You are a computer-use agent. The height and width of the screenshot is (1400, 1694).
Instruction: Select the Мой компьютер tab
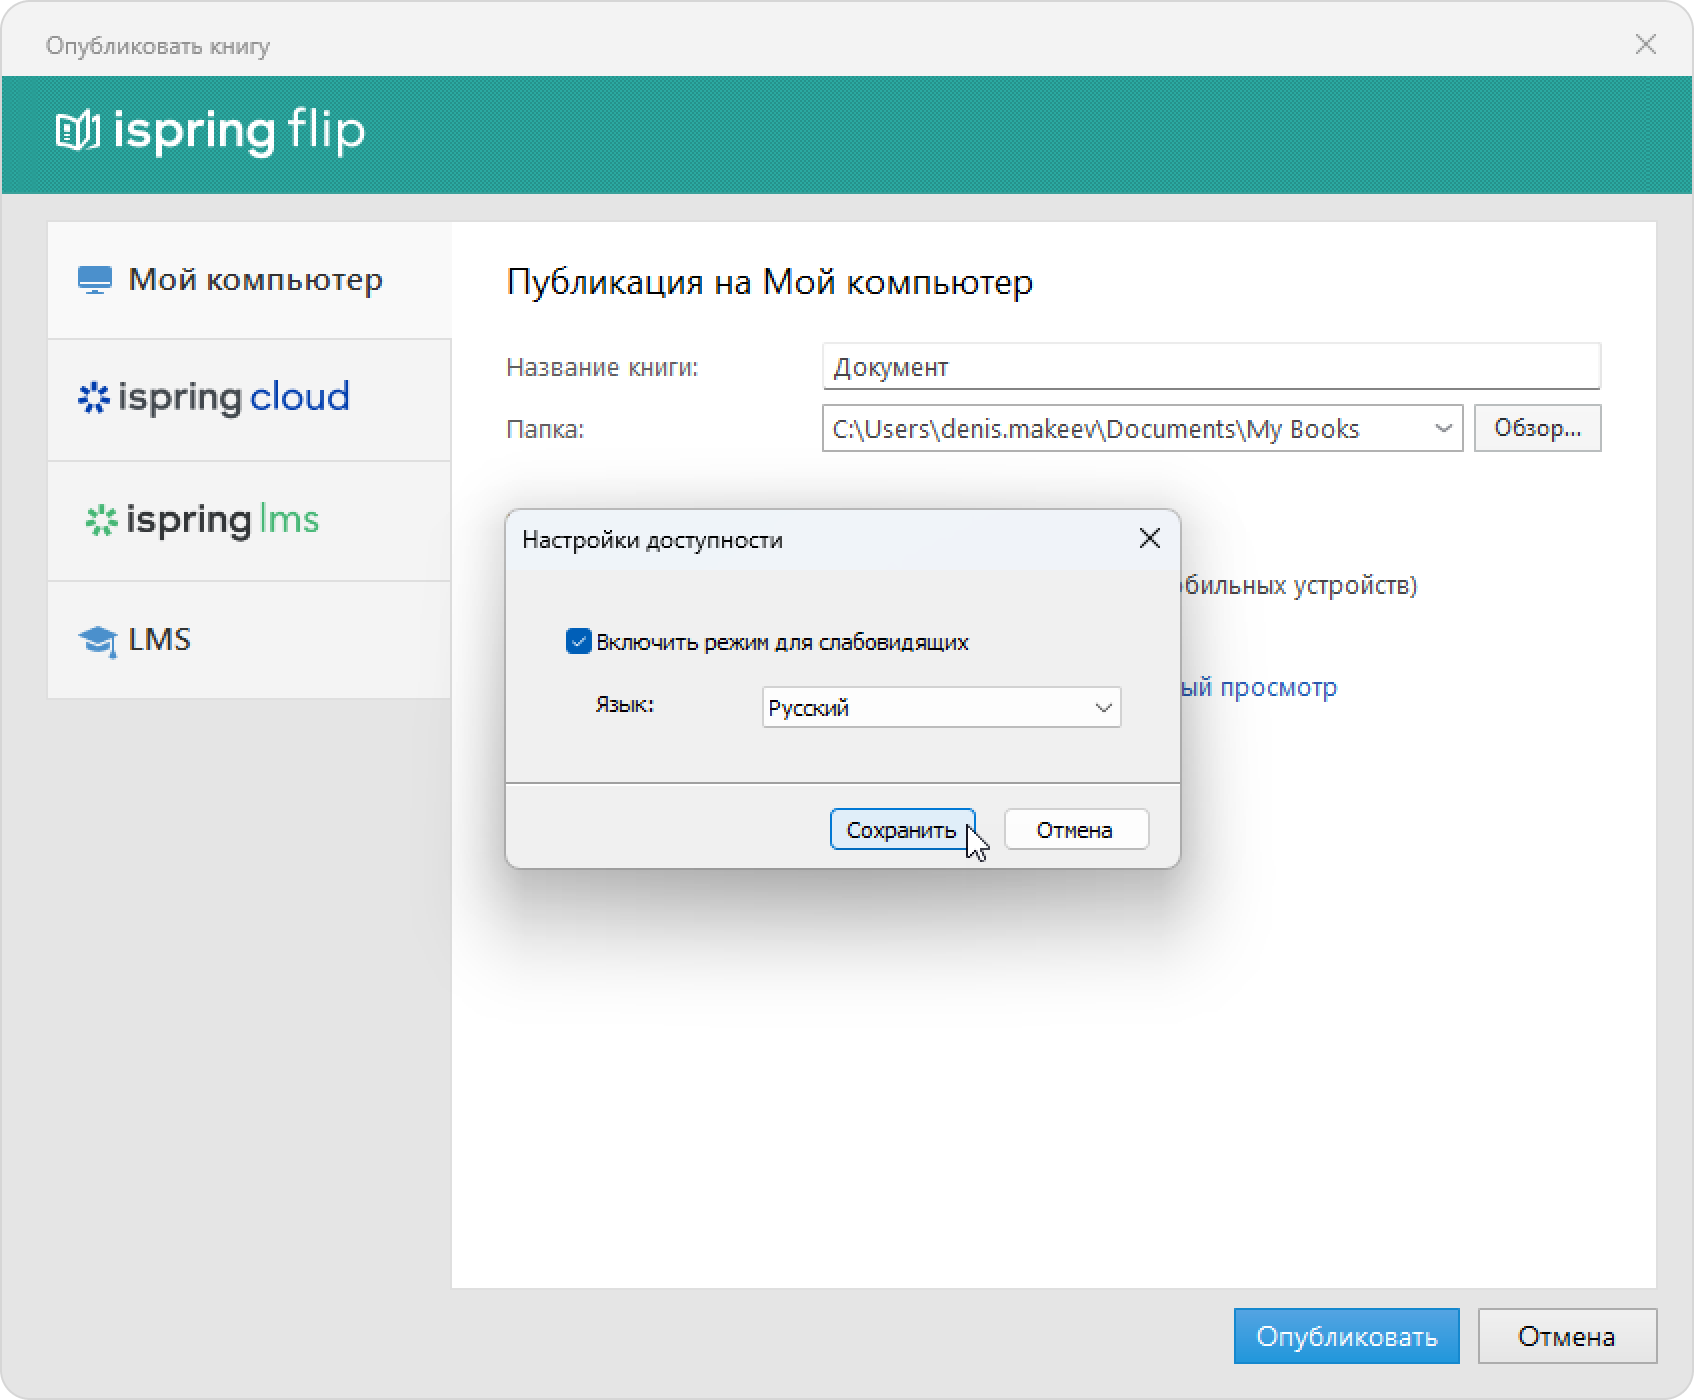click(x=249, y=280)
